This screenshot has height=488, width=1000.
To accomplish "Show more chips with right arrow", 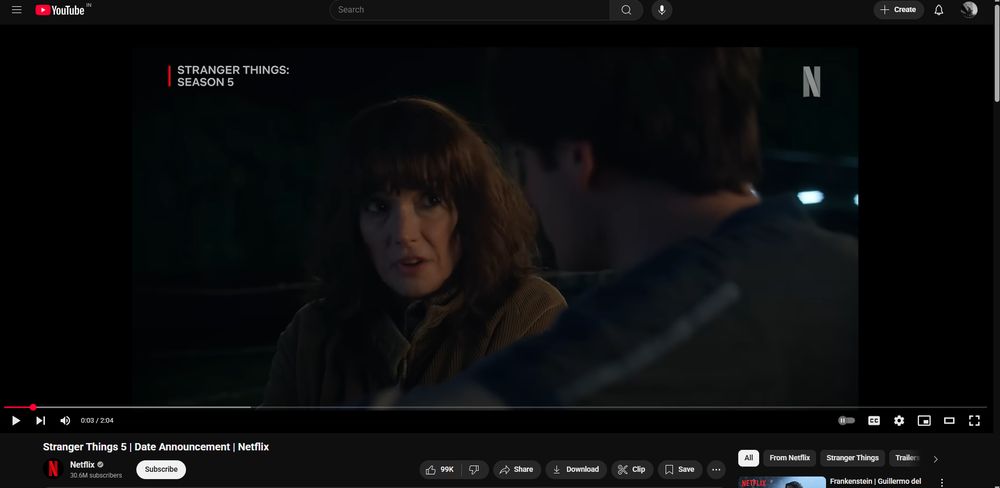I will (x=936, y=459).
